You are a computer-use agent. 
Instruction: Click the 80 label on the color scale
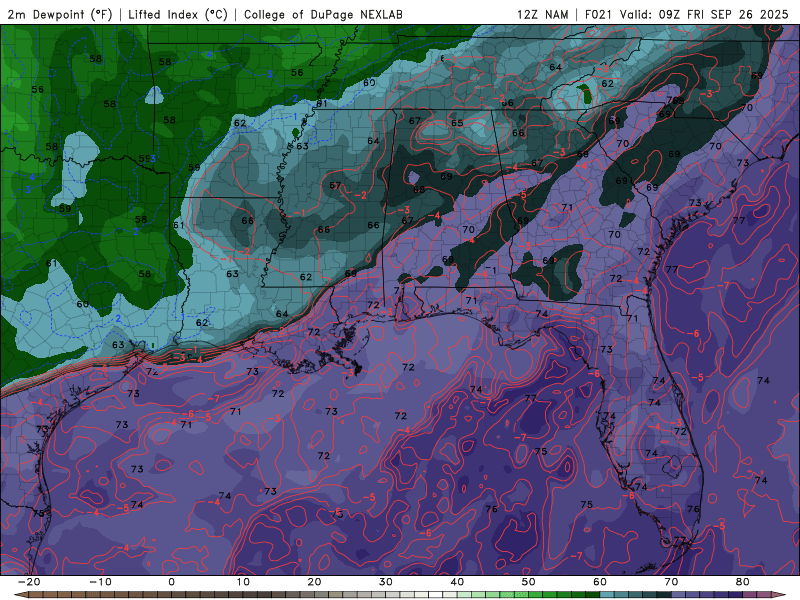pyautogui.click(x=743, y=582)
